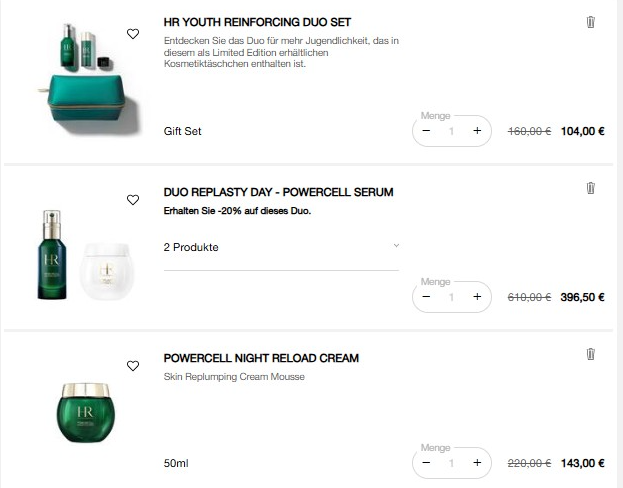This screenshot has height=488, width=623.
Task: Toggle wishlist heart for Powercell Night Reload Cream
Action: coord(133,366)
